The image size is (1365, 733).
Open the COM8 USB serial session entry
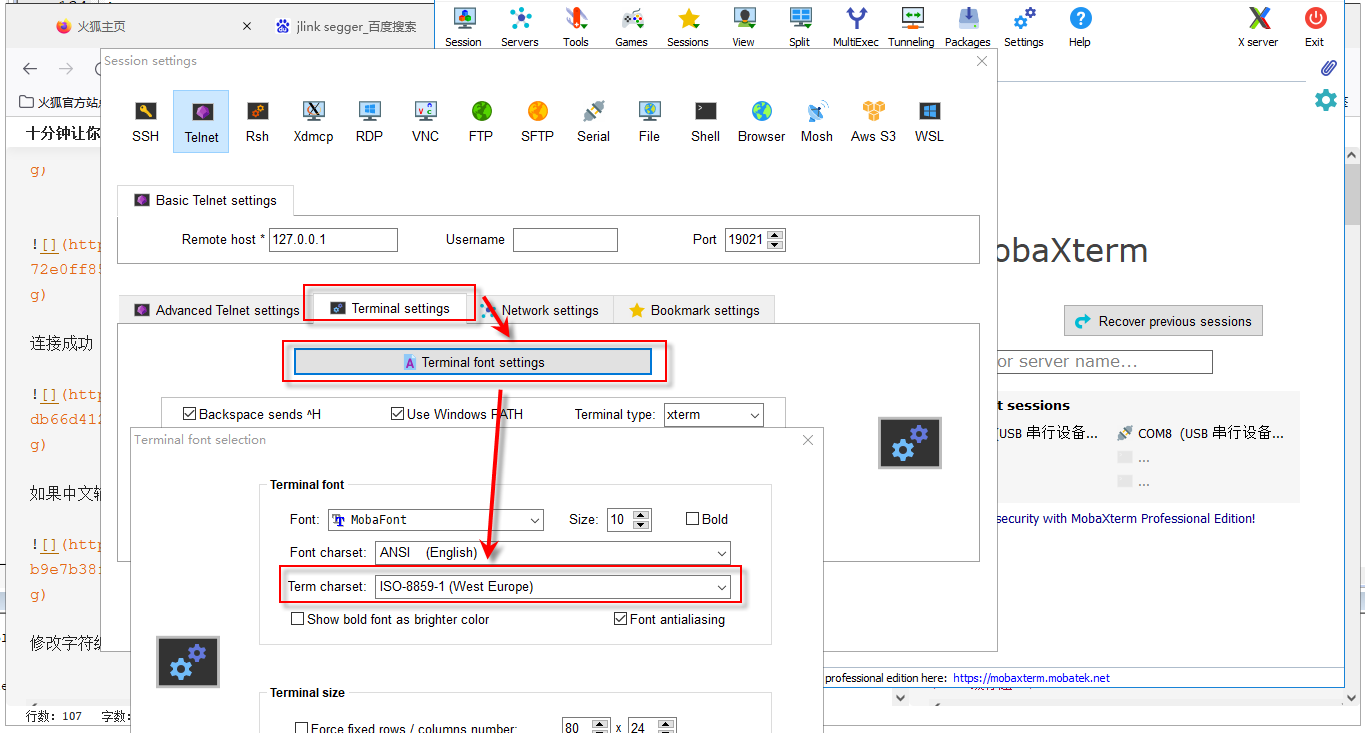click(1201, 433)
